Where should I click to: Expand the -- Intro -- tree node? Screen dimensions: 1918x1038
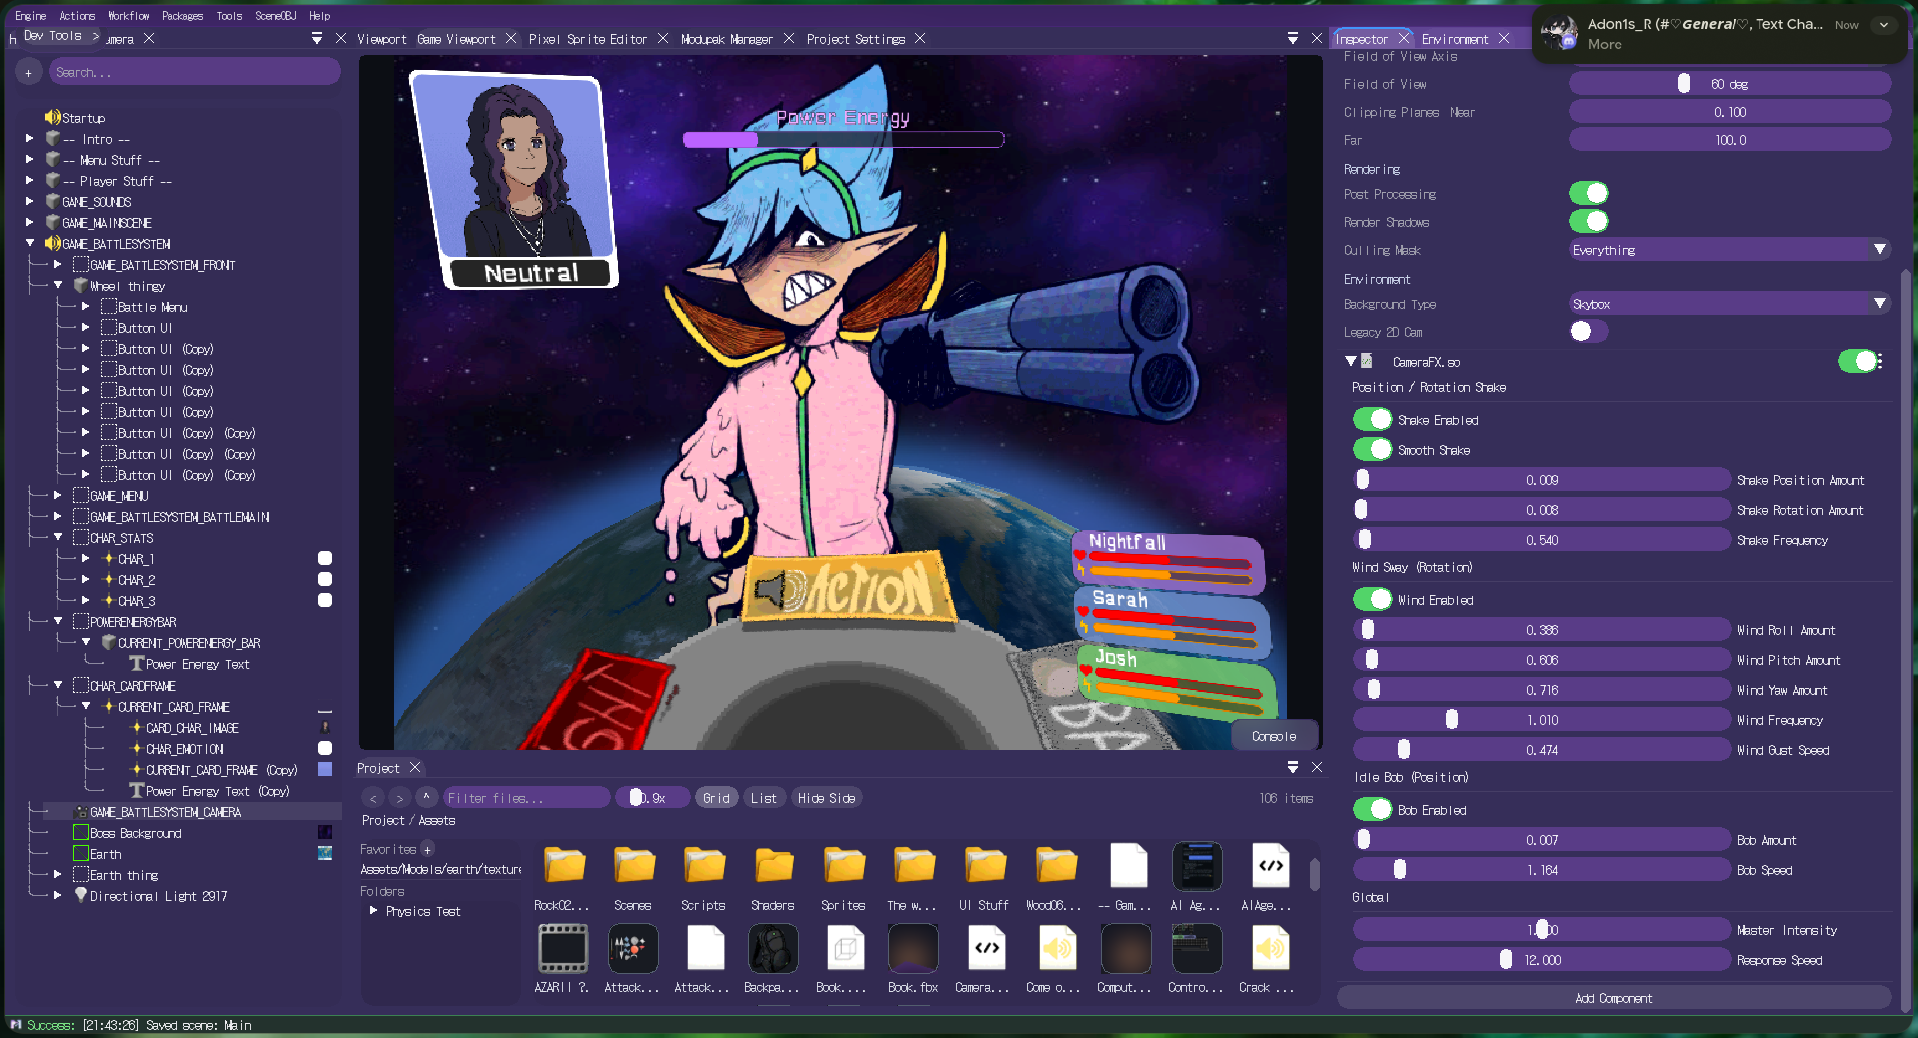(x=30, y=139)
